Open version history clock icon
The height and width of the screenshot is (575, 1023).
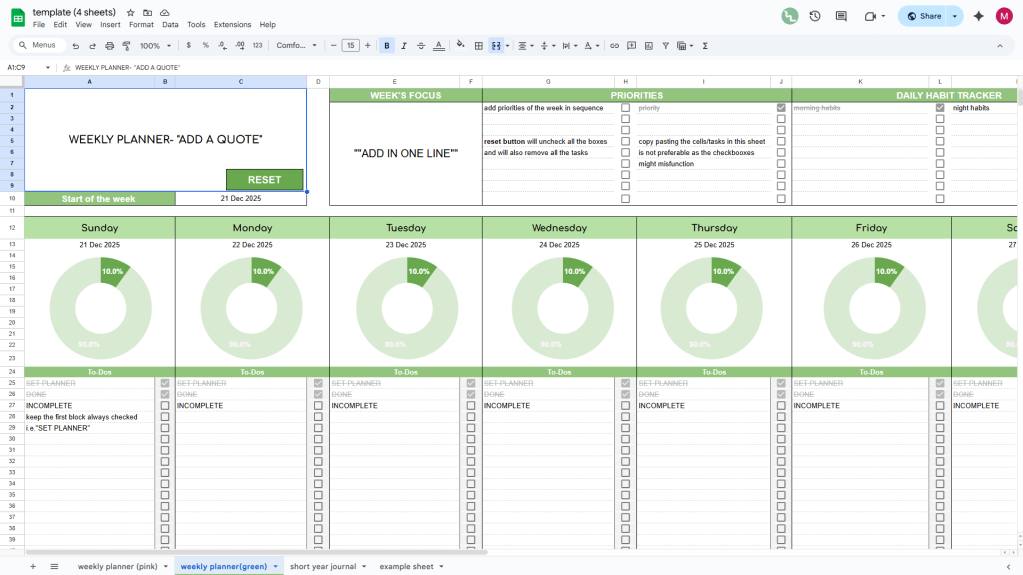click(815, 16)
